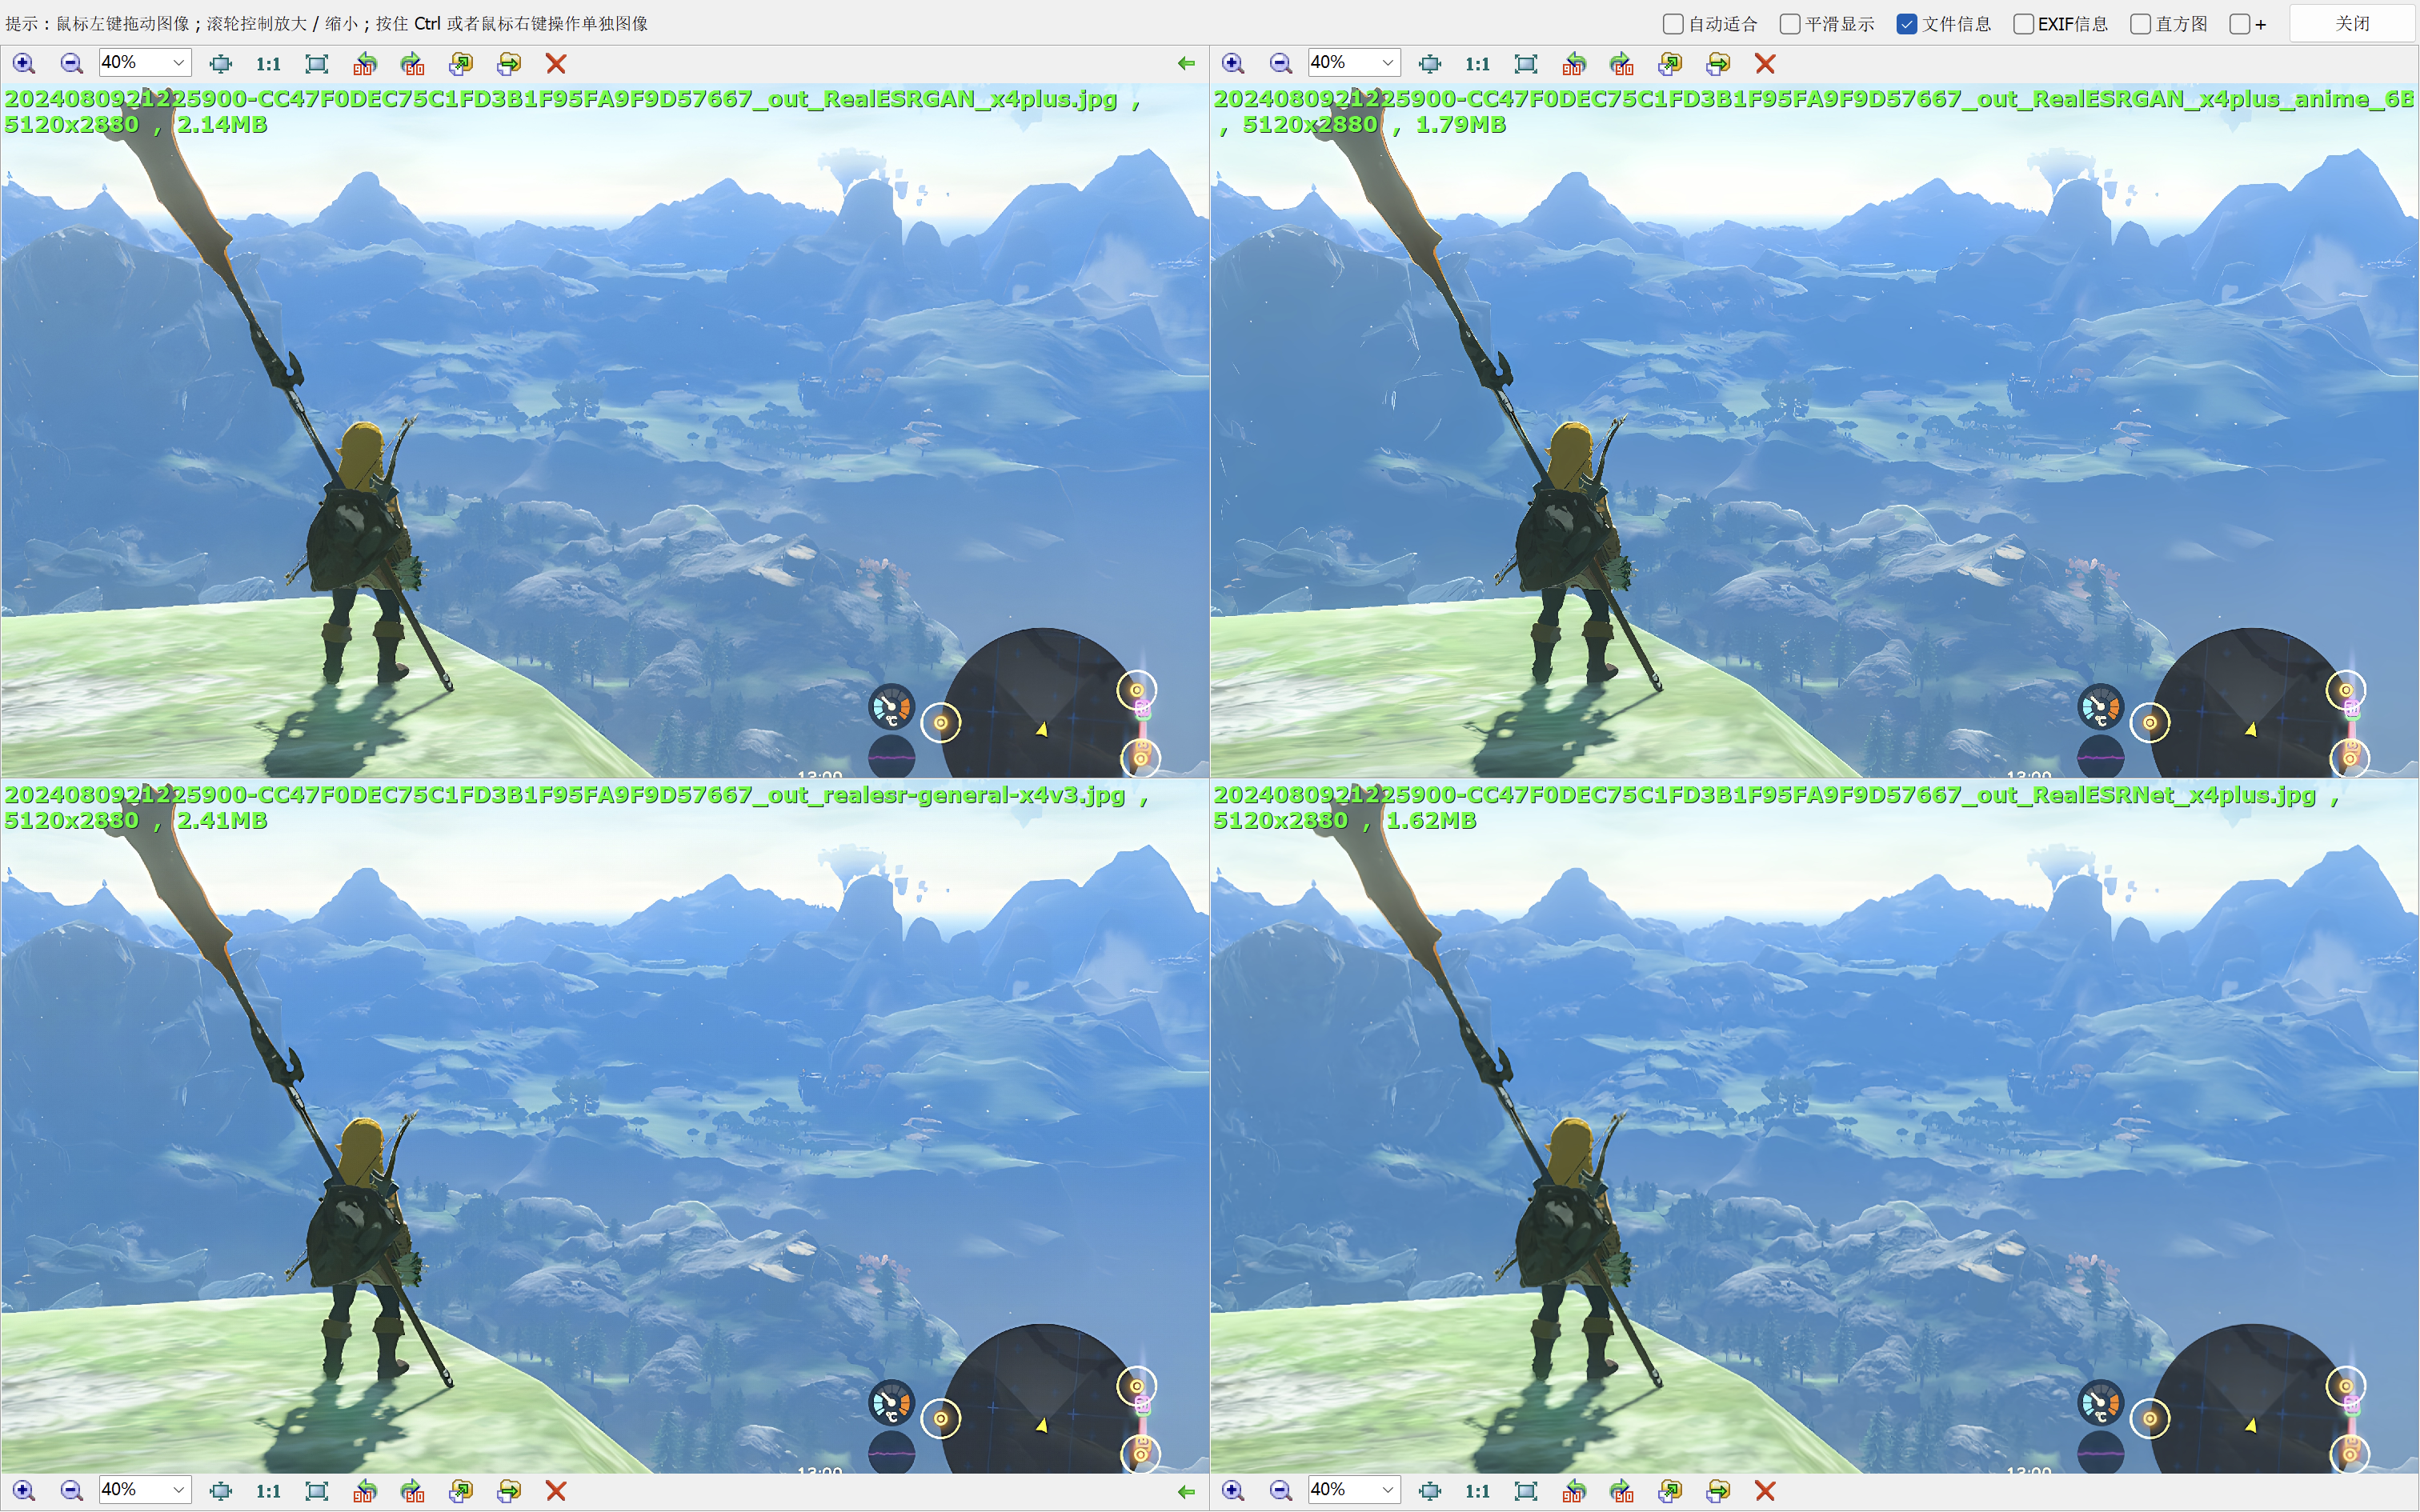This screenshot has height=1512, width=2420.
Task: Toggle 直方图 histogram checkbox
Action: coord(2140,24)
